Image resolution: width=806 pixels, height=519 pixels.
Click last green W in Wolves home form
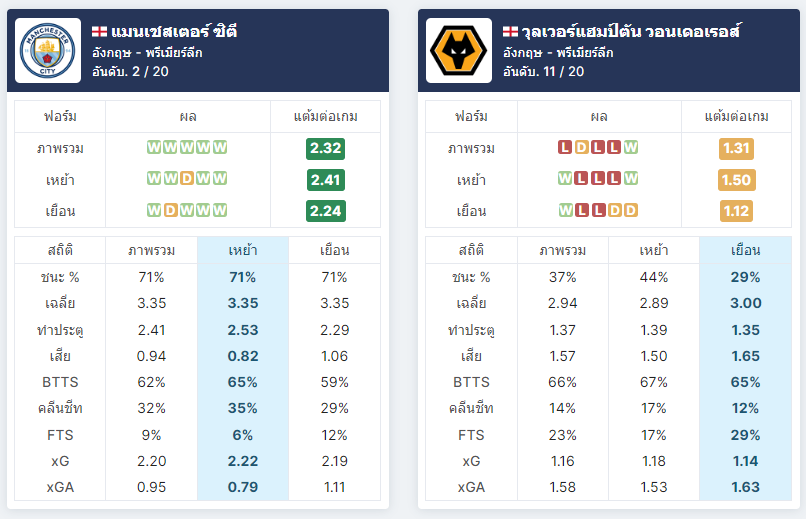(x=631, y=178)
